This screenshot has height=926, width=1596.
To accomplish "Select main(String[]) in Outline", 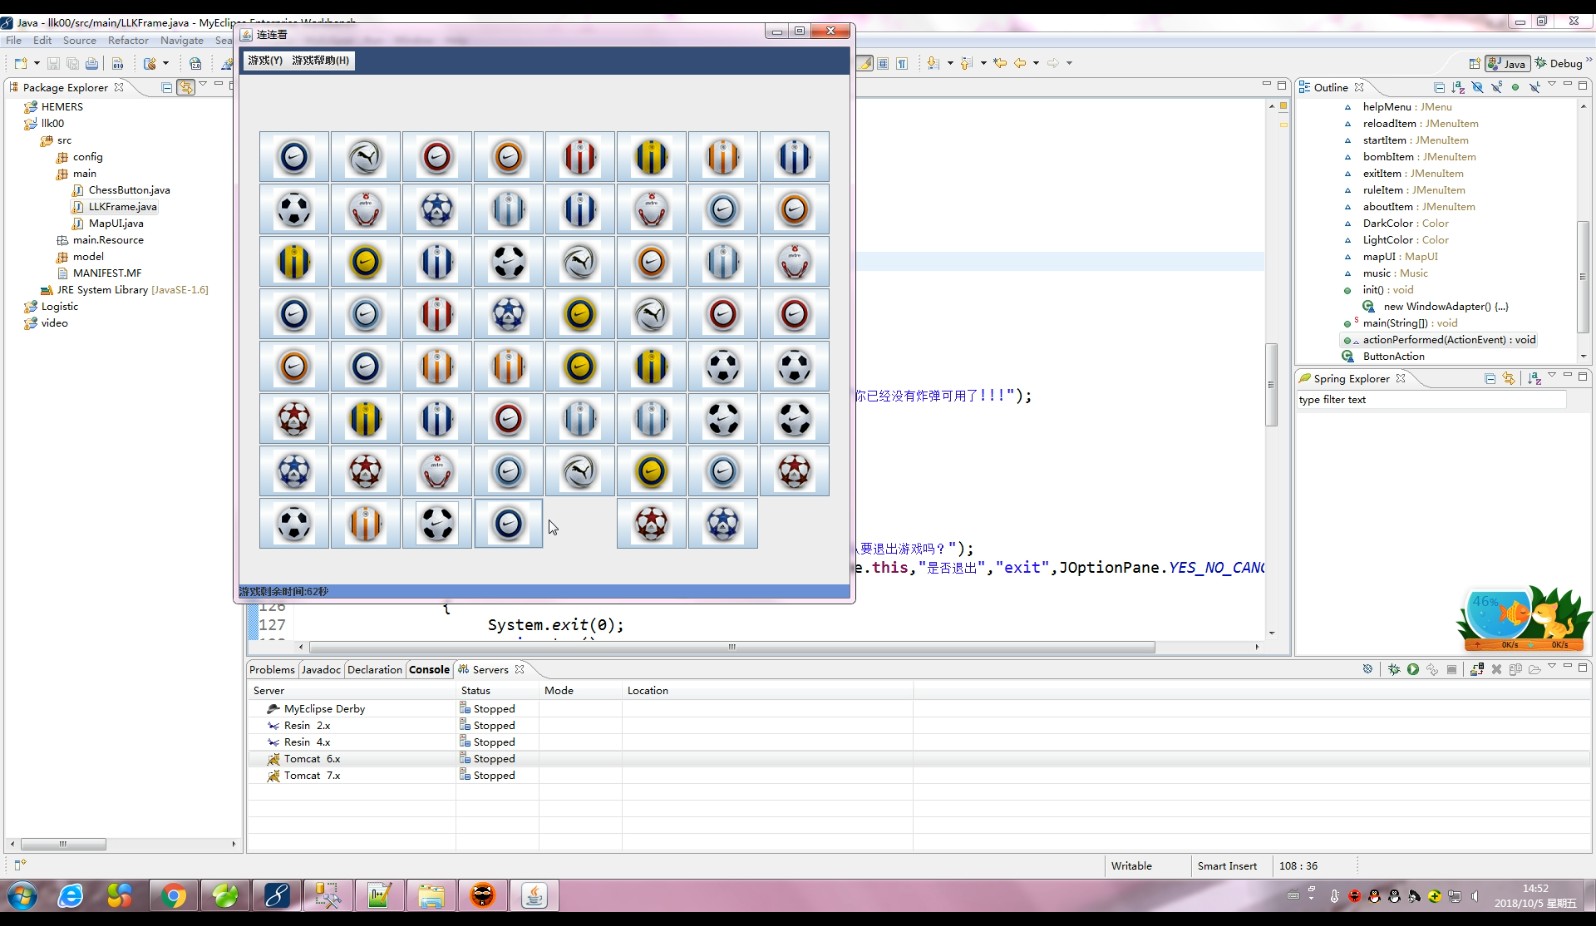I will click(x=1401, y=323).
